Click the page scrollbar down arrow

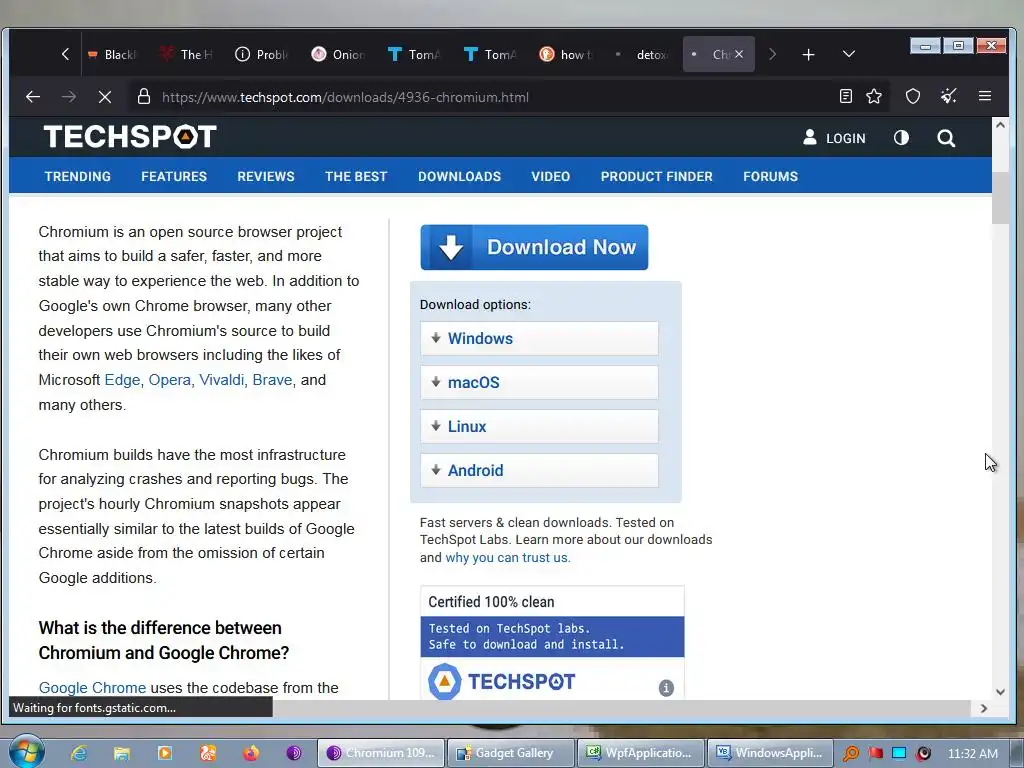pyautogui.click(x=1000, y=692)
